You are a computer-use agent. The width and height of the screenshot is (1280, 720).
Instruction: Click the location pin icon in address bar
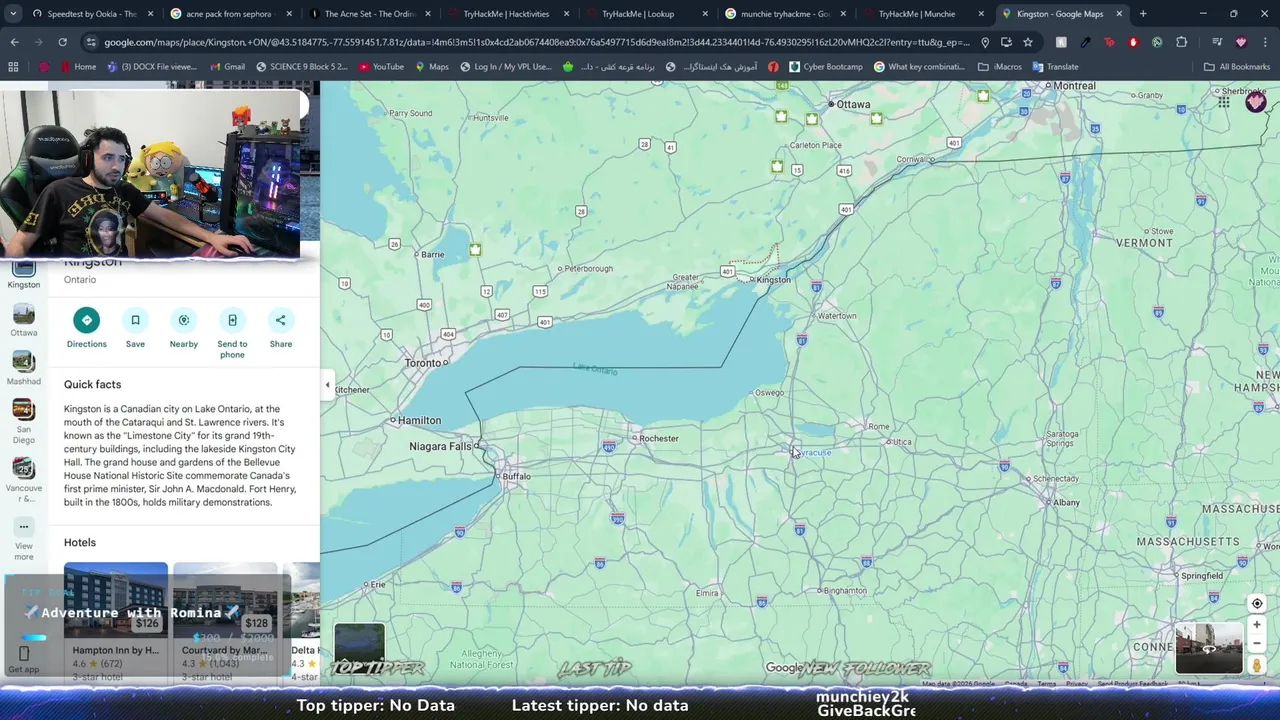point(985,42)
